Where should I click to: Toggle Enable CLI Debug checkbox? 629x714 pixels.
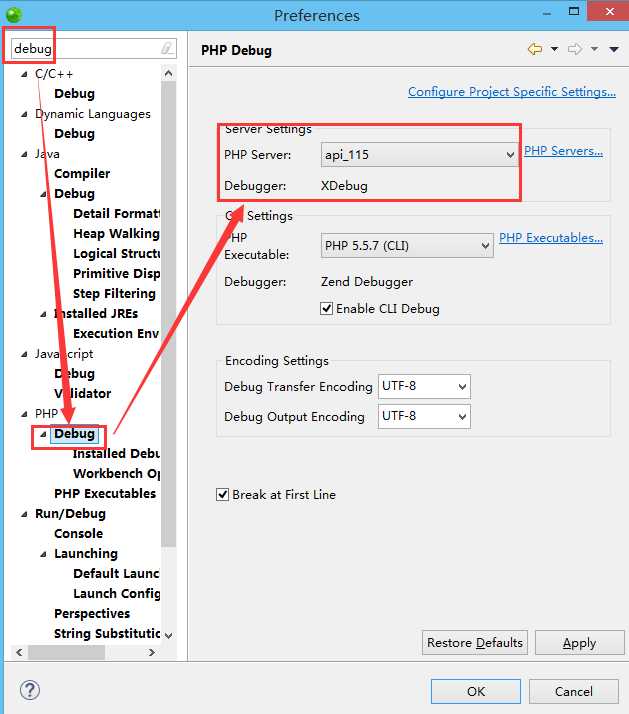326,309
